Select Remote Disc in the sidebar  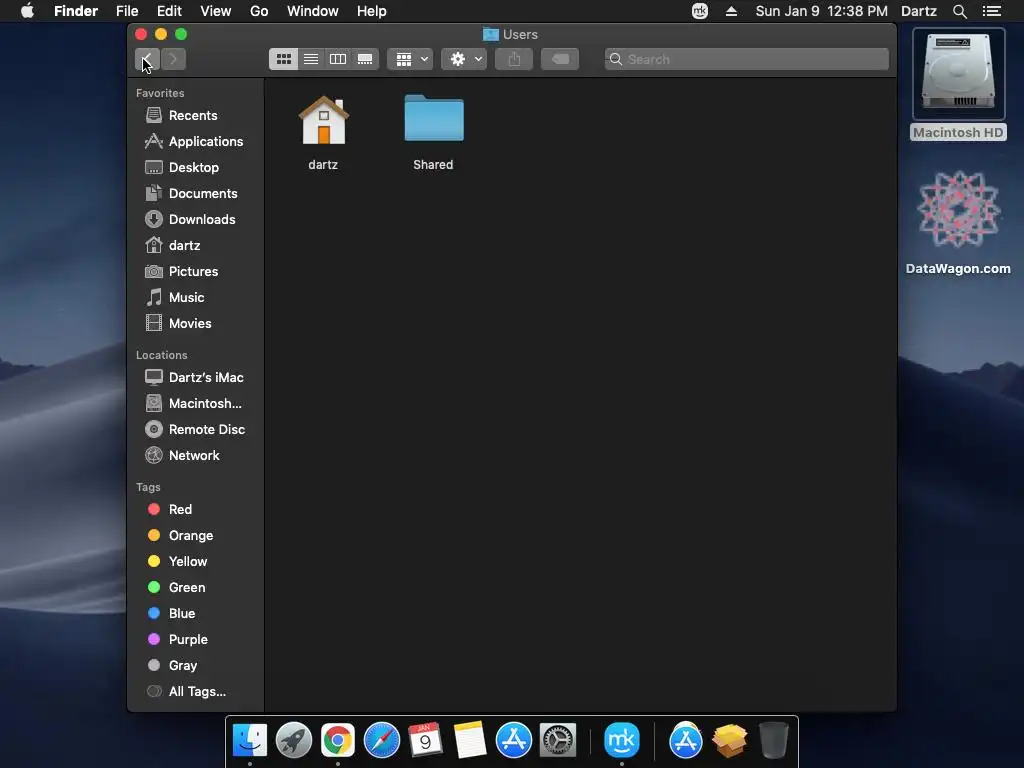196,430
